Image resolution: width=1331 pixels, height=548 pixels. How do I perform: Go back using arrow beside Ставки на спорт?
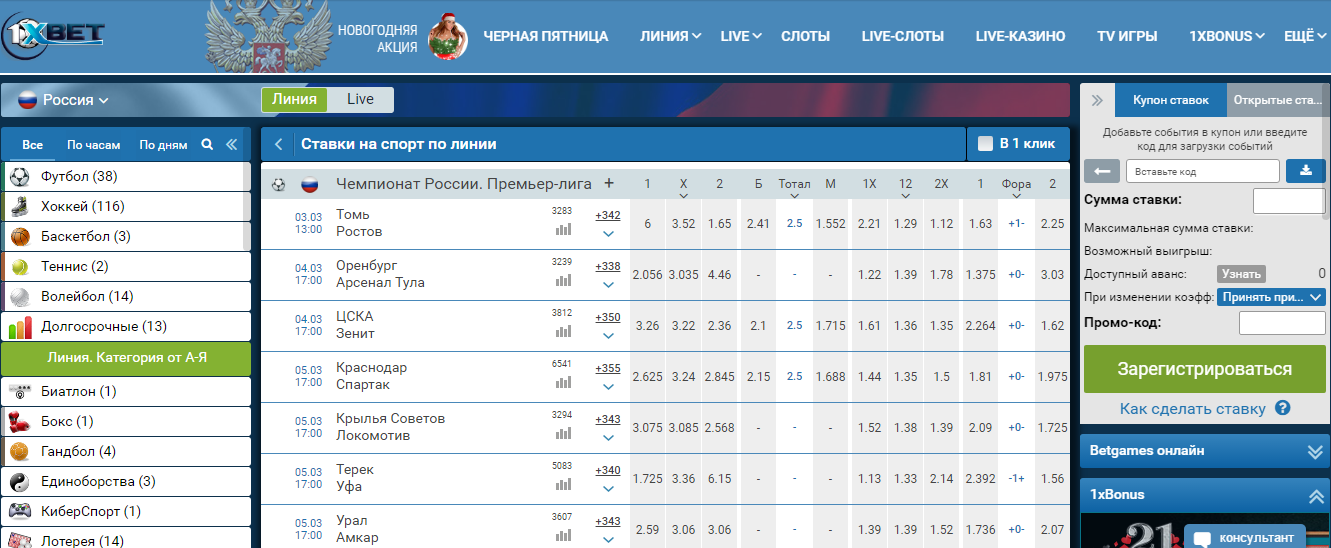coord(279,144)
